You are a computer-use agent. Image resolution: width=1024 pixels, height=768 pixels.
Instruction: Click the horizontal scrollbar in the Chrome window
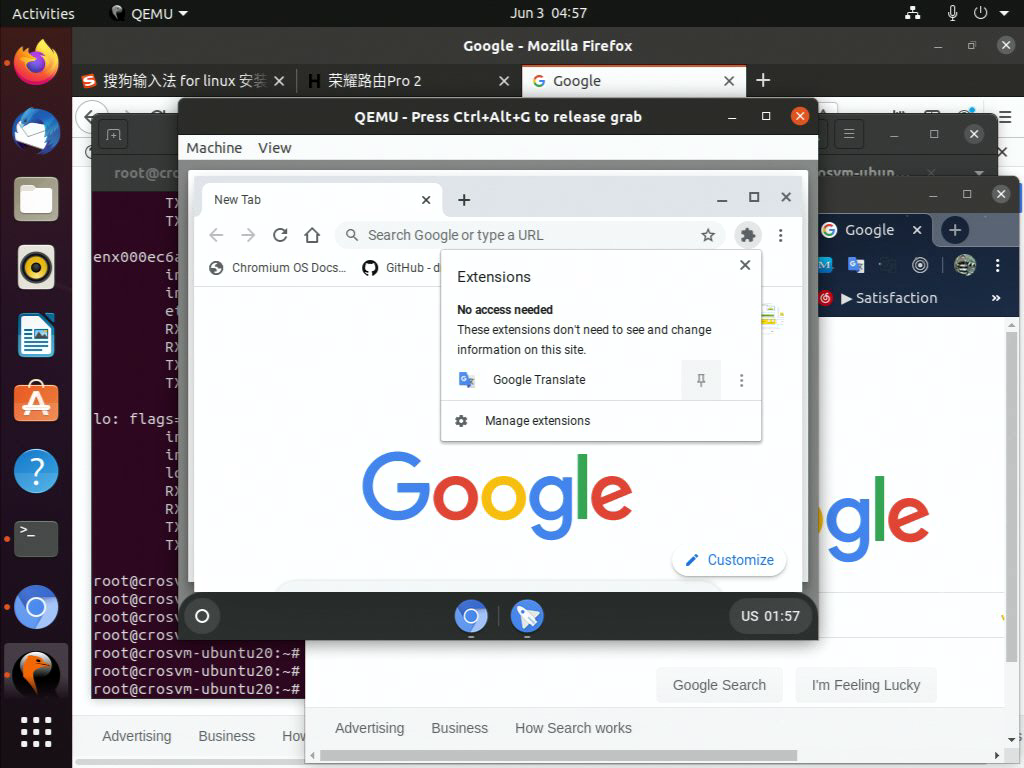[x=558, y=756]
